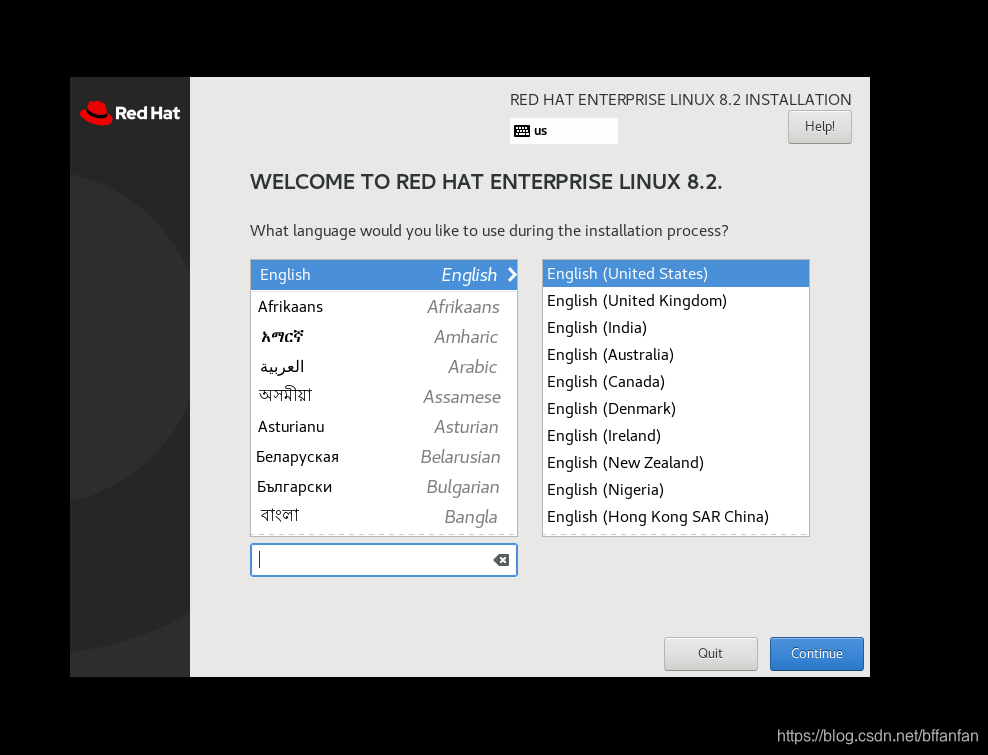Choose English (India) locale
This screenshot has height=755, width=988.
point(675,328)
